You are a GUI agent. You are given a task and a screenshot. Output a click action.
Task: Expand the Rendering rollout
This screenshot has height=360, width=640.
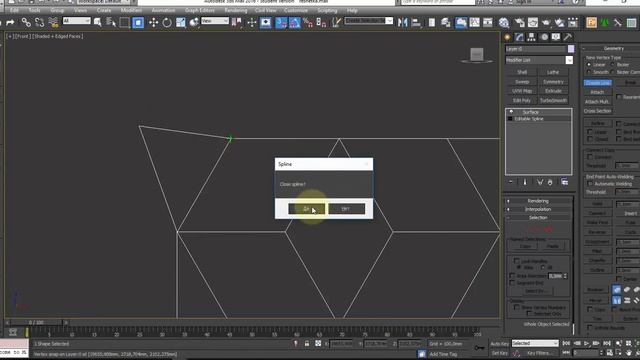click(x=538, y=201)
